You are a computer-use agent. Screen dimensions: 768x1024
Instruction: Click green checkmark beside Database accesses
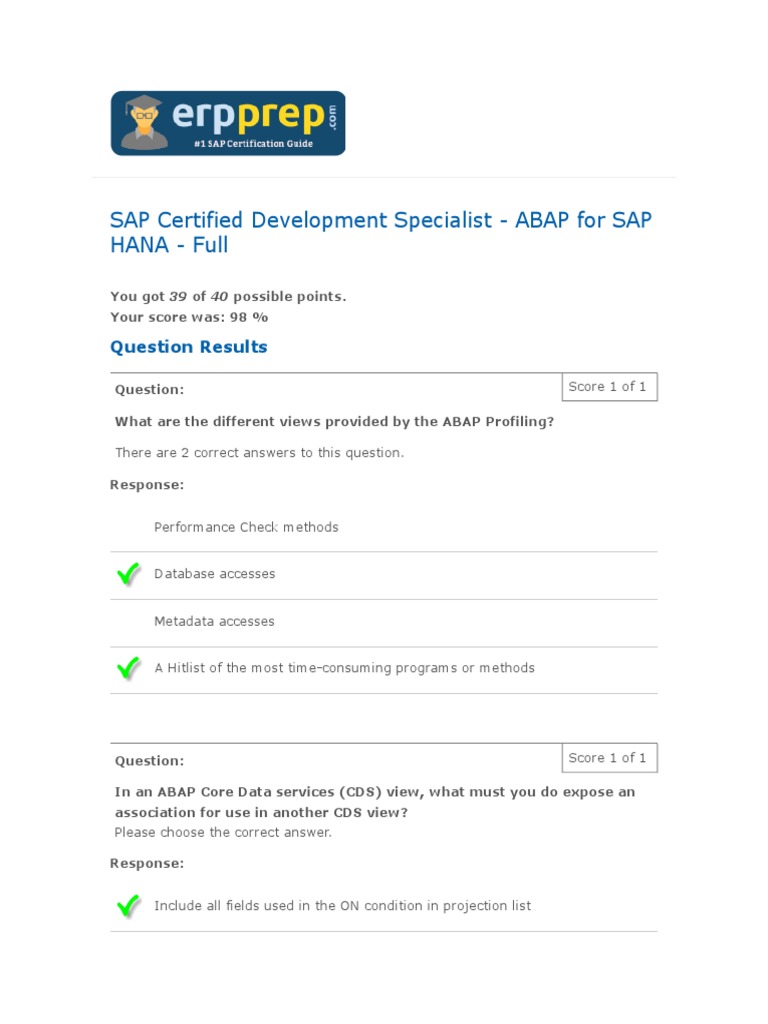[128, 574]
